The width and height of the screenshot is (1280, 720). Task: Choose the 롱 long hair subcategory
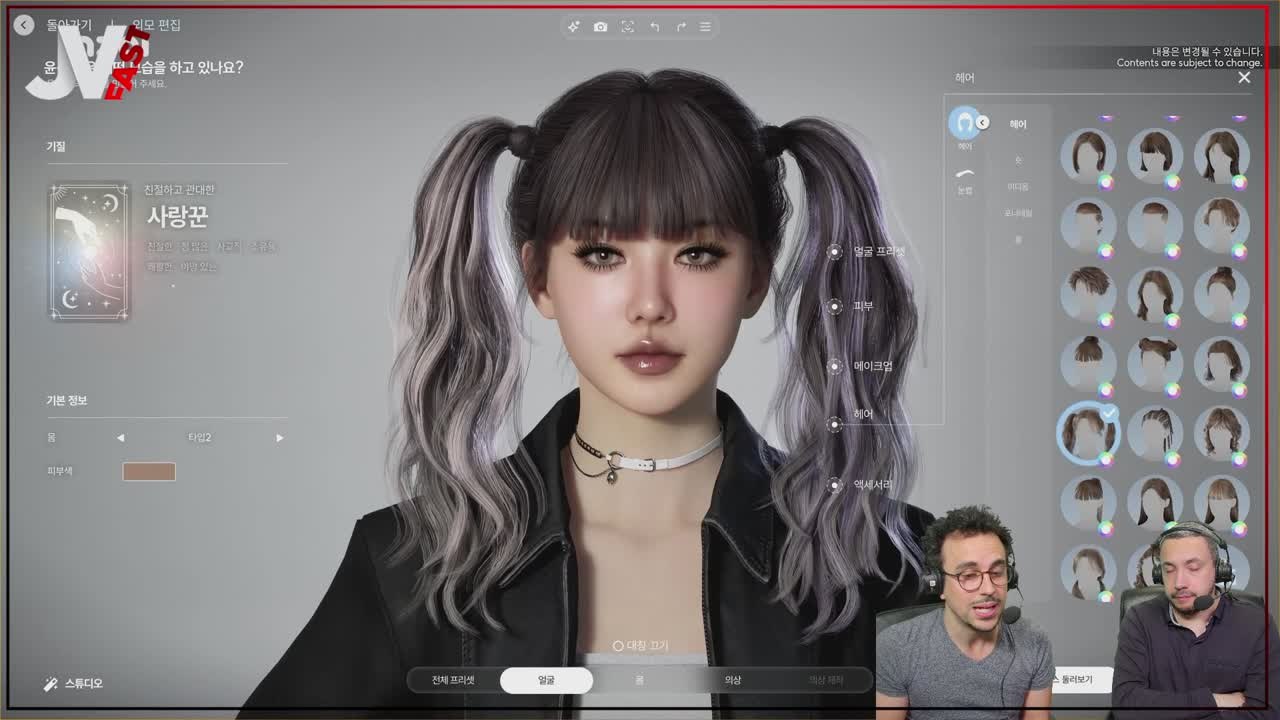tap(1018, 240)
